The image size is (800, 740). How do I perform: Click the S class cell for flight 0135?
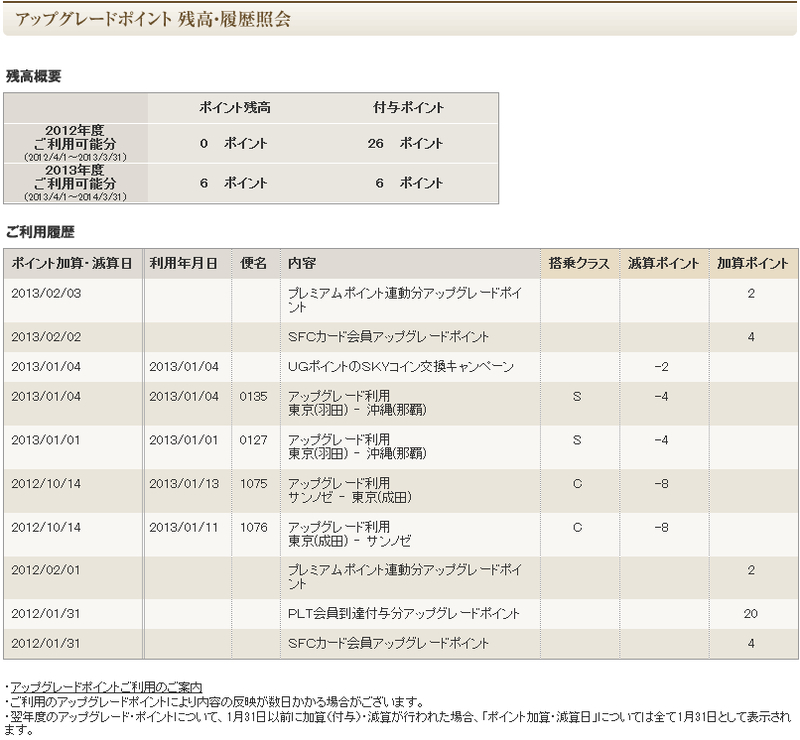pyautogui.click(x=577, y=397)
